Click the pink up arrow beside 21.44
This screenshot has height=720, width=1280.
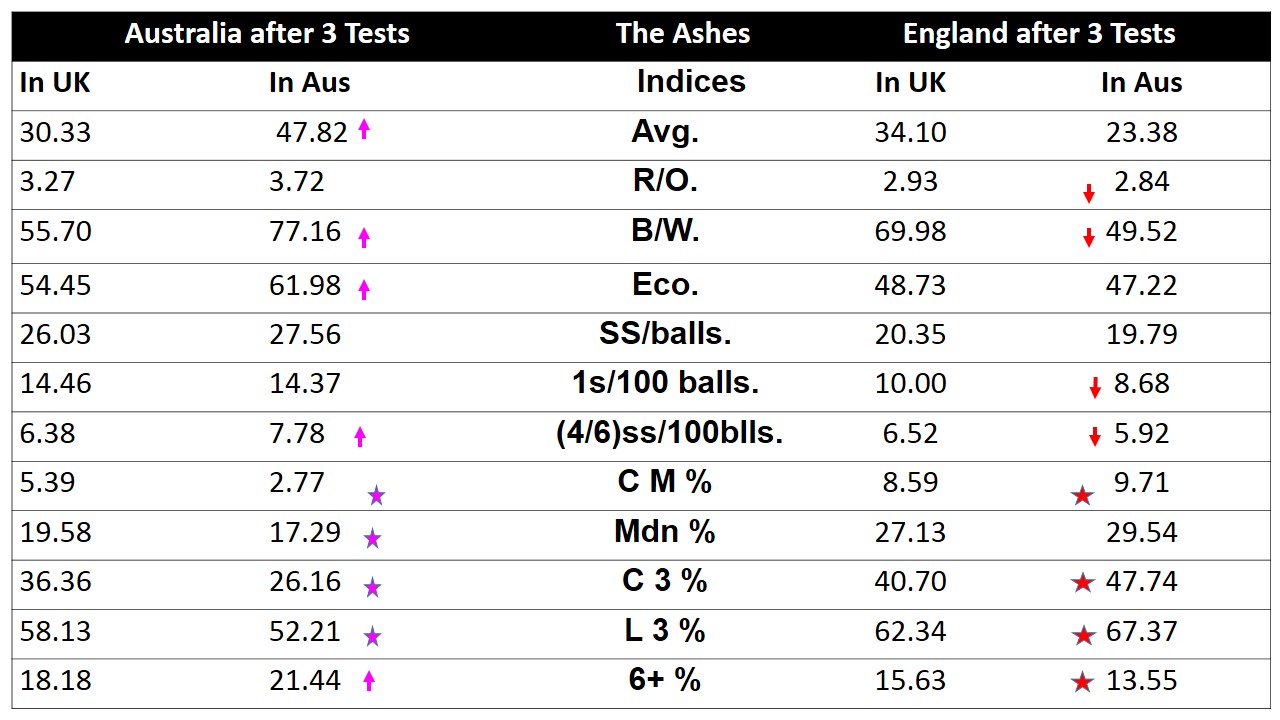[368, 681]
